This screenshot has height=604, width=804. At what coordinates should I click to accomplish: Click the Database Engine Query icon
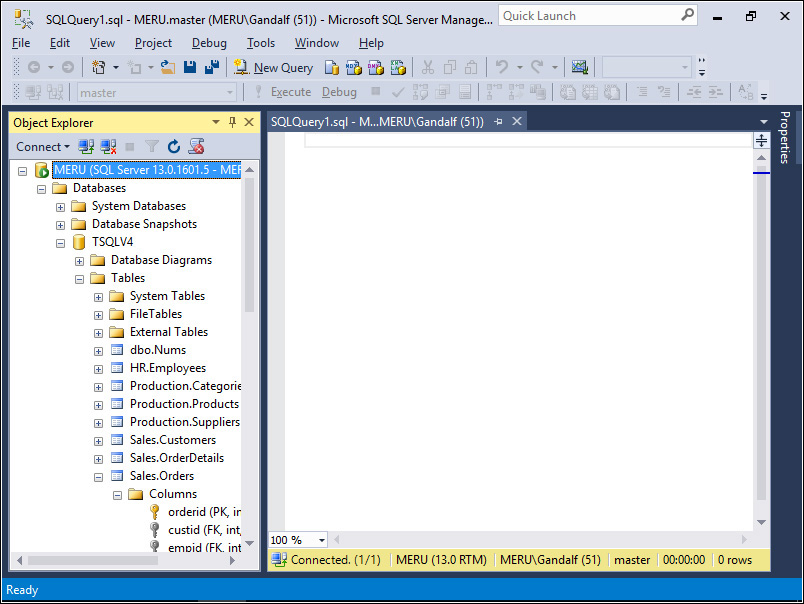331,68
